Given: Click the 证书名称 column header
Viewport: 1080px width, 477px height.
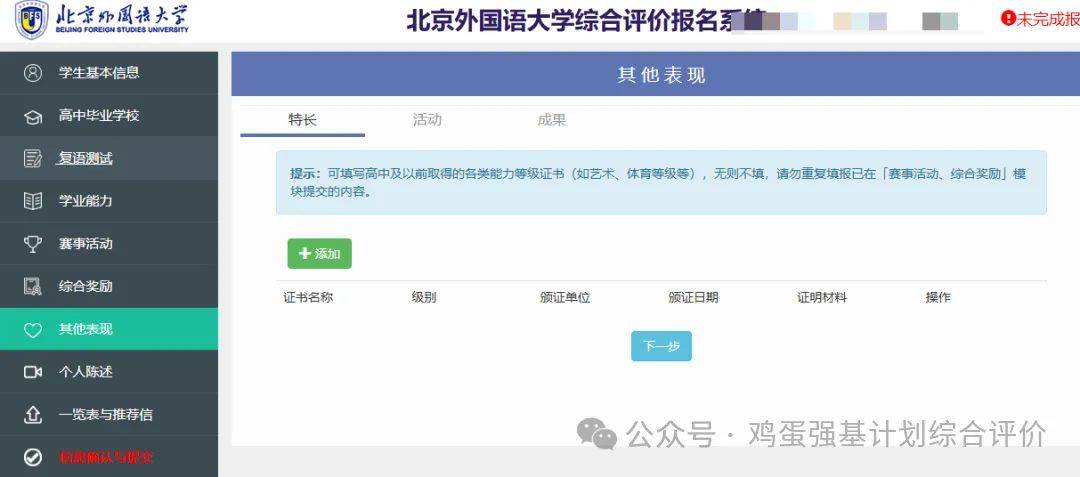Looking at the screenshot, I should (308, 297).
